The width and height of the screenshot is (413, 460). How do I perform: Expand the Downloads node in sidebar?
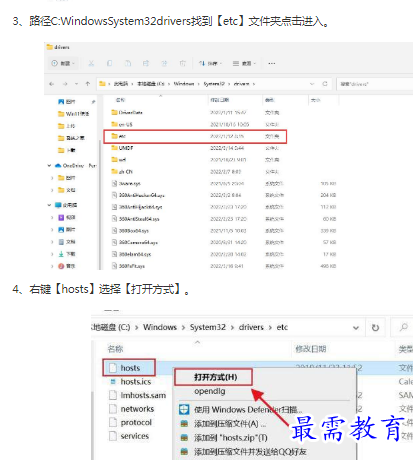coord(52,254)
